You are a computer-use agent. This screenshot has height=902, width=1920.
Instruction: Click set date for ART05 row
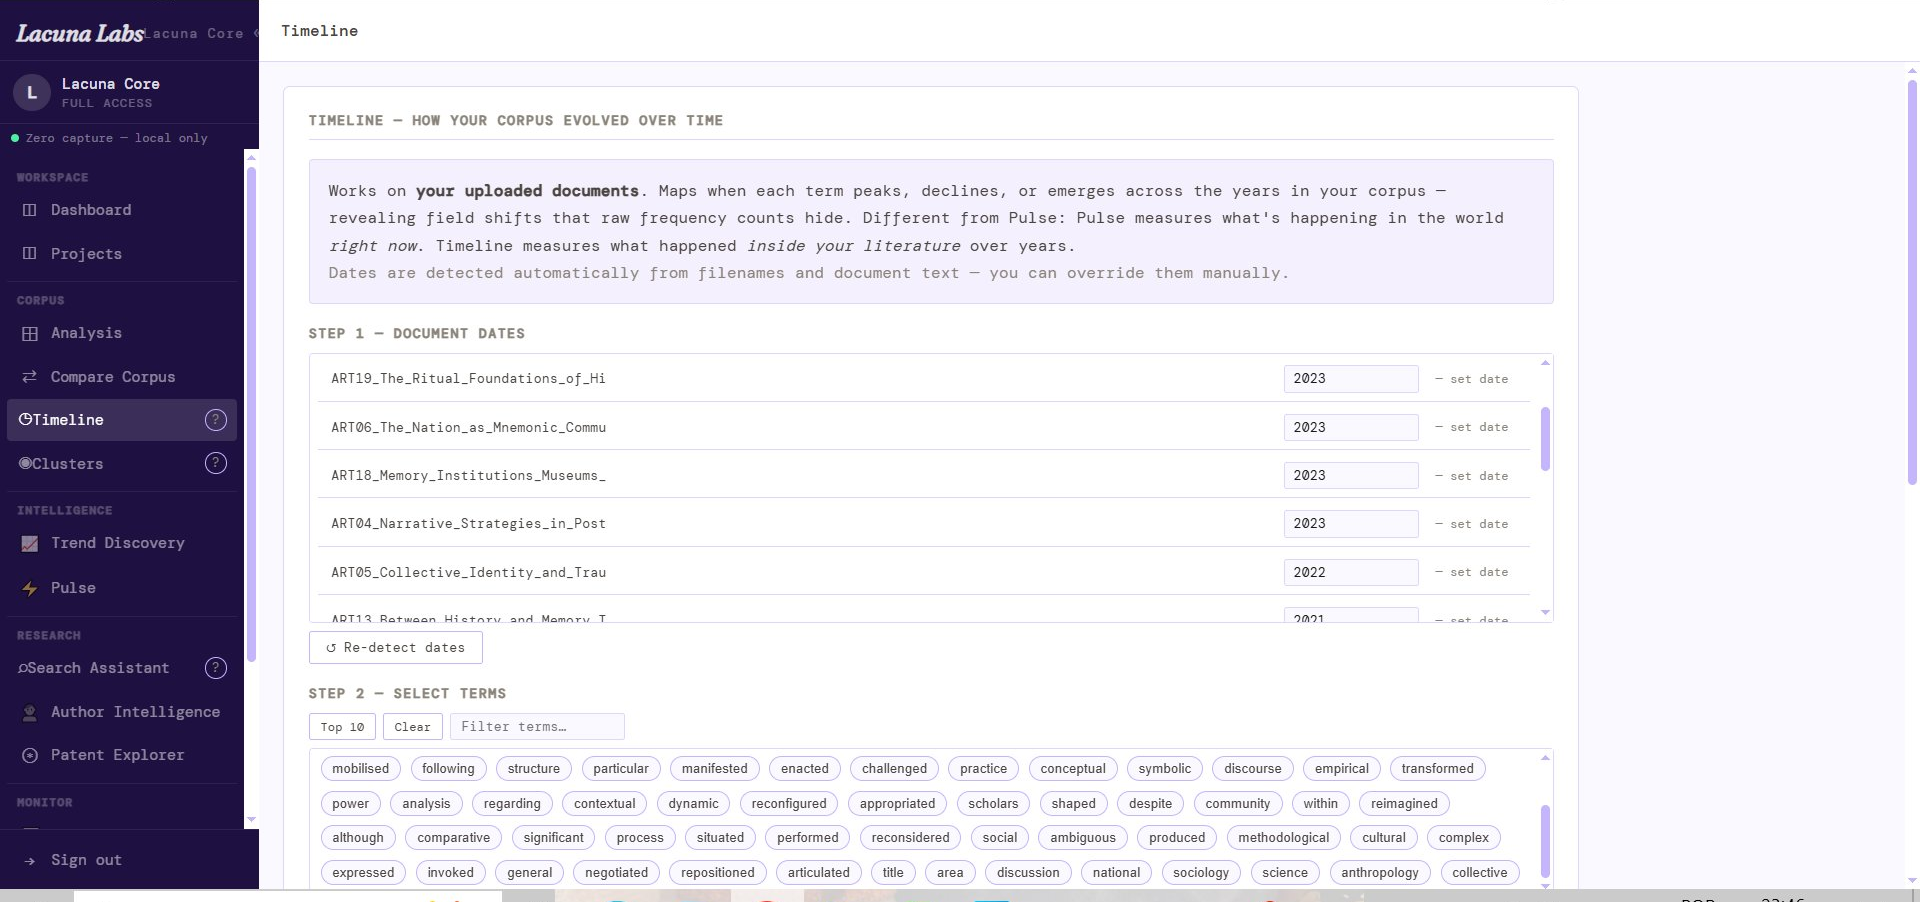(x=1472, y=572)
